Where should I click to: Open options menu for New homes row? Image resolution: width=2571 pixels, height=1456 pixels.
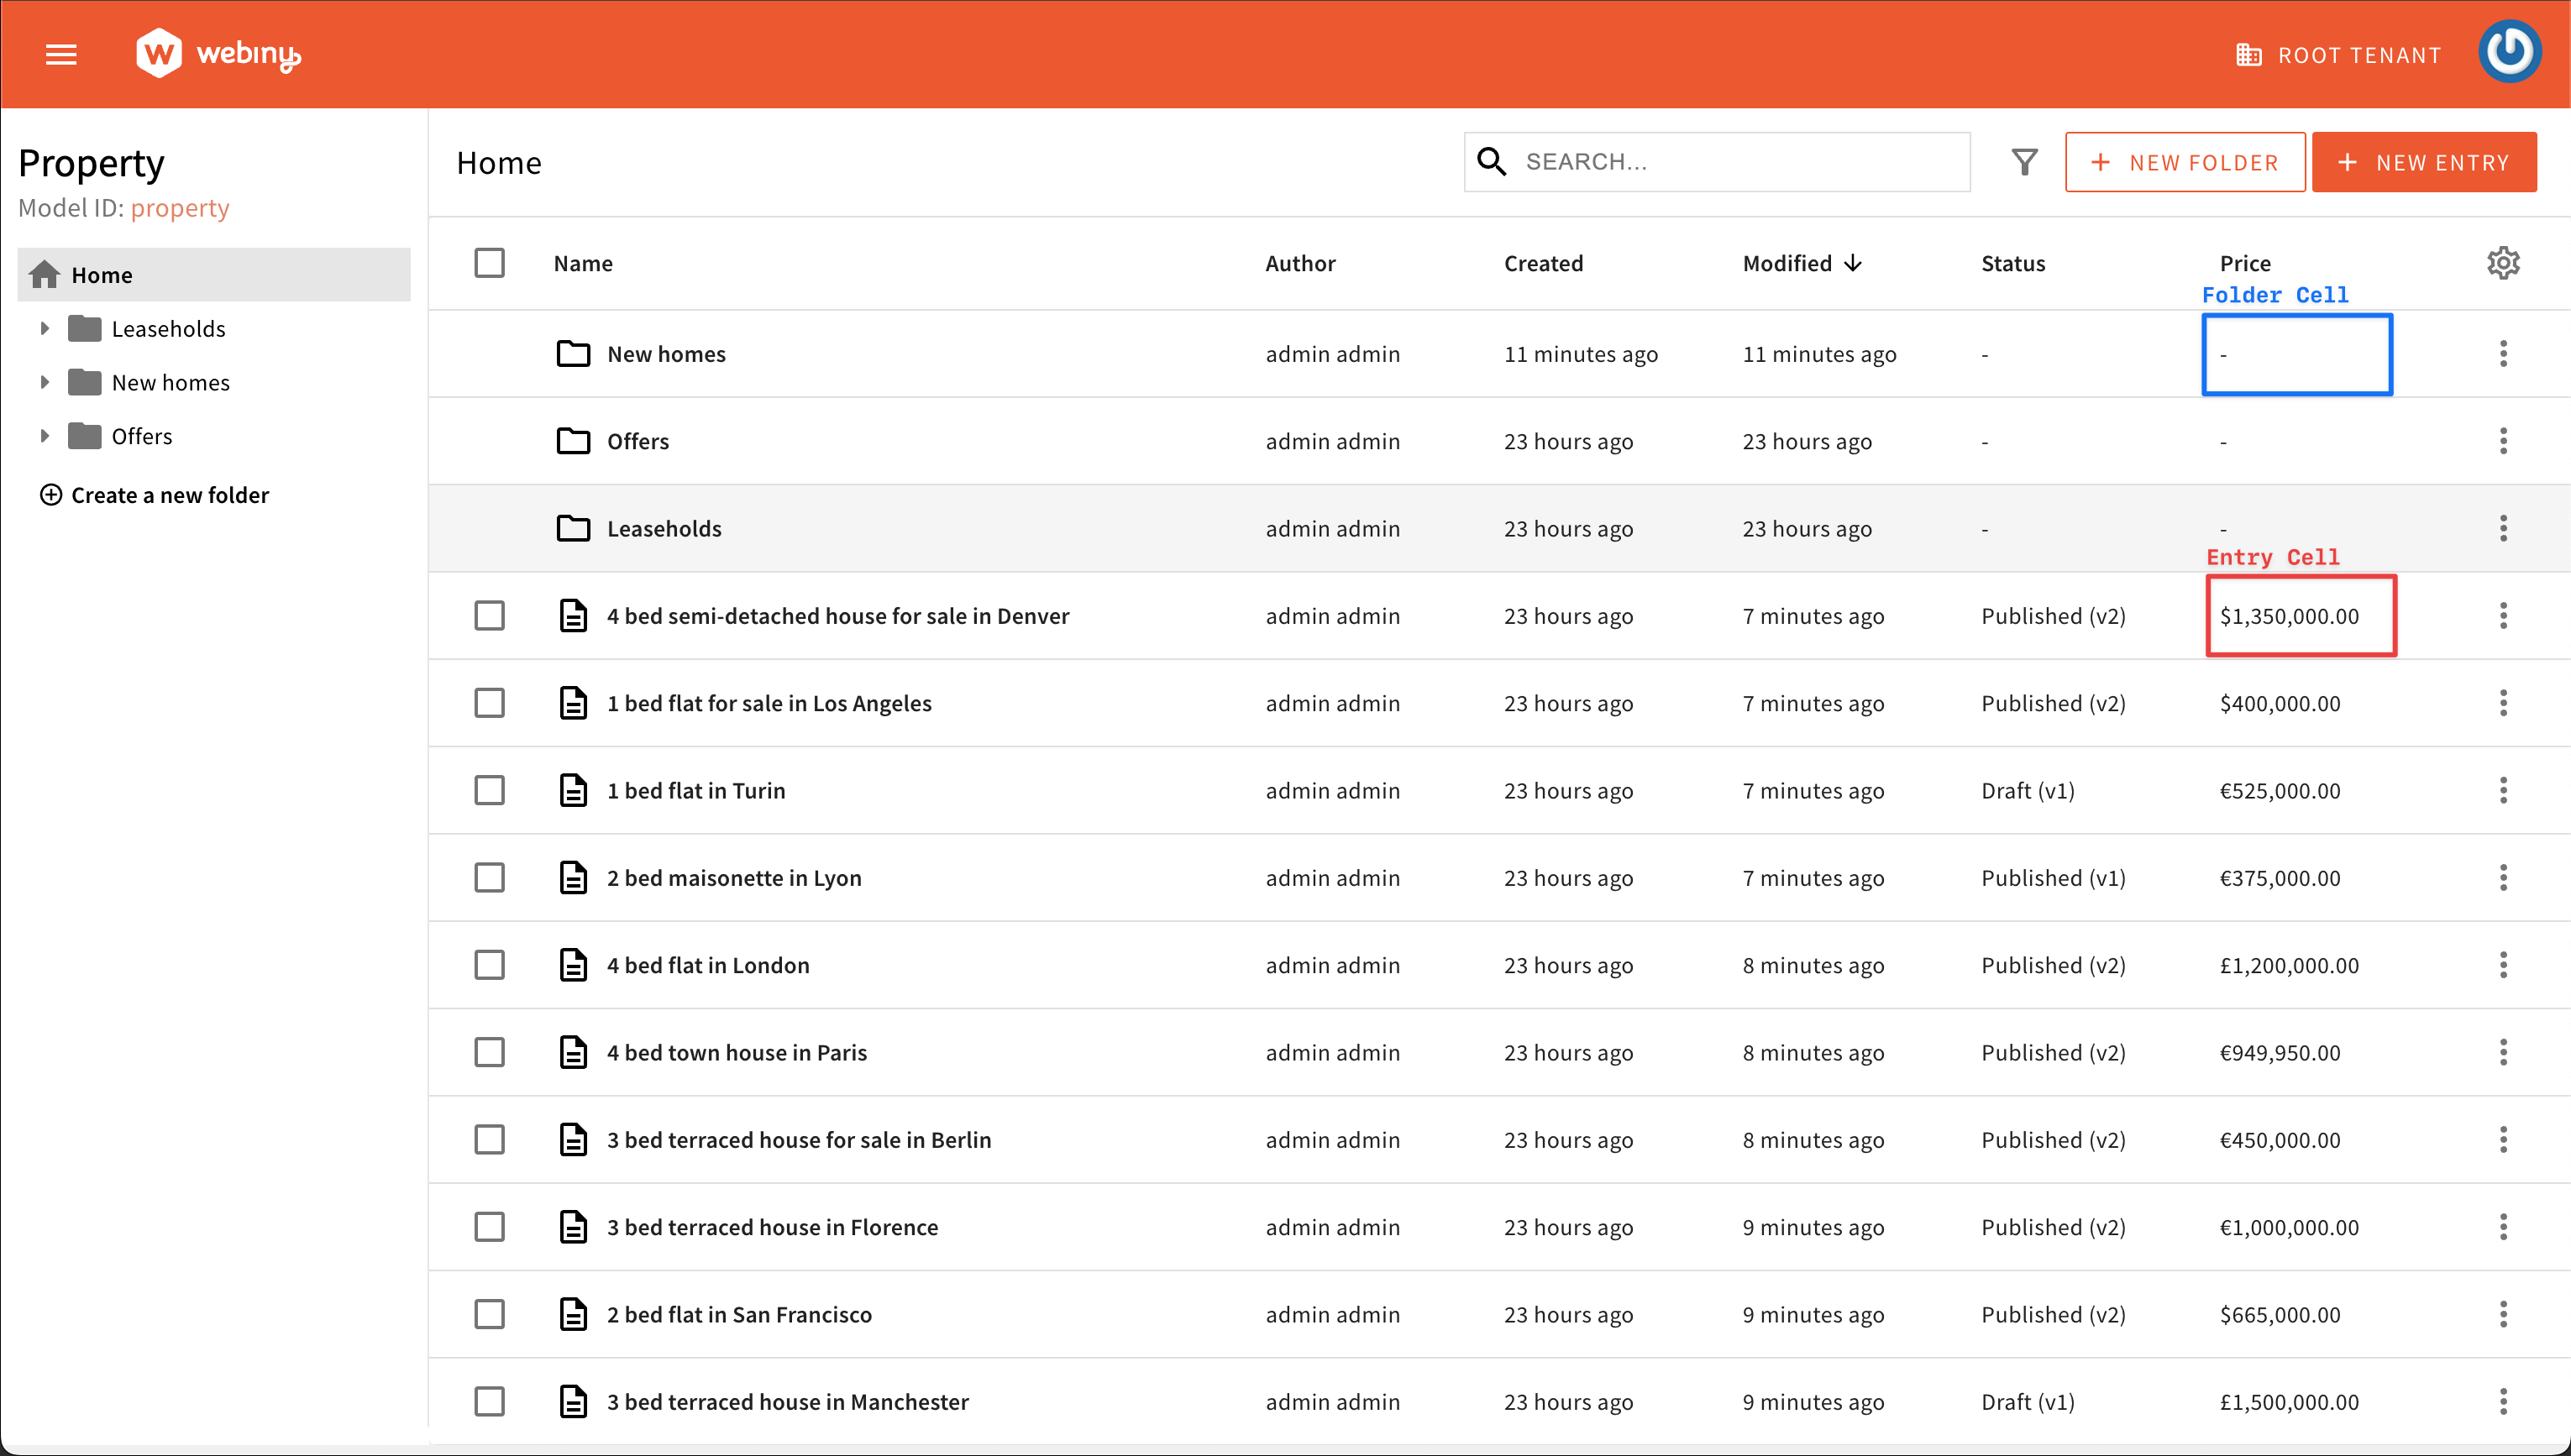pos(2502,354)
